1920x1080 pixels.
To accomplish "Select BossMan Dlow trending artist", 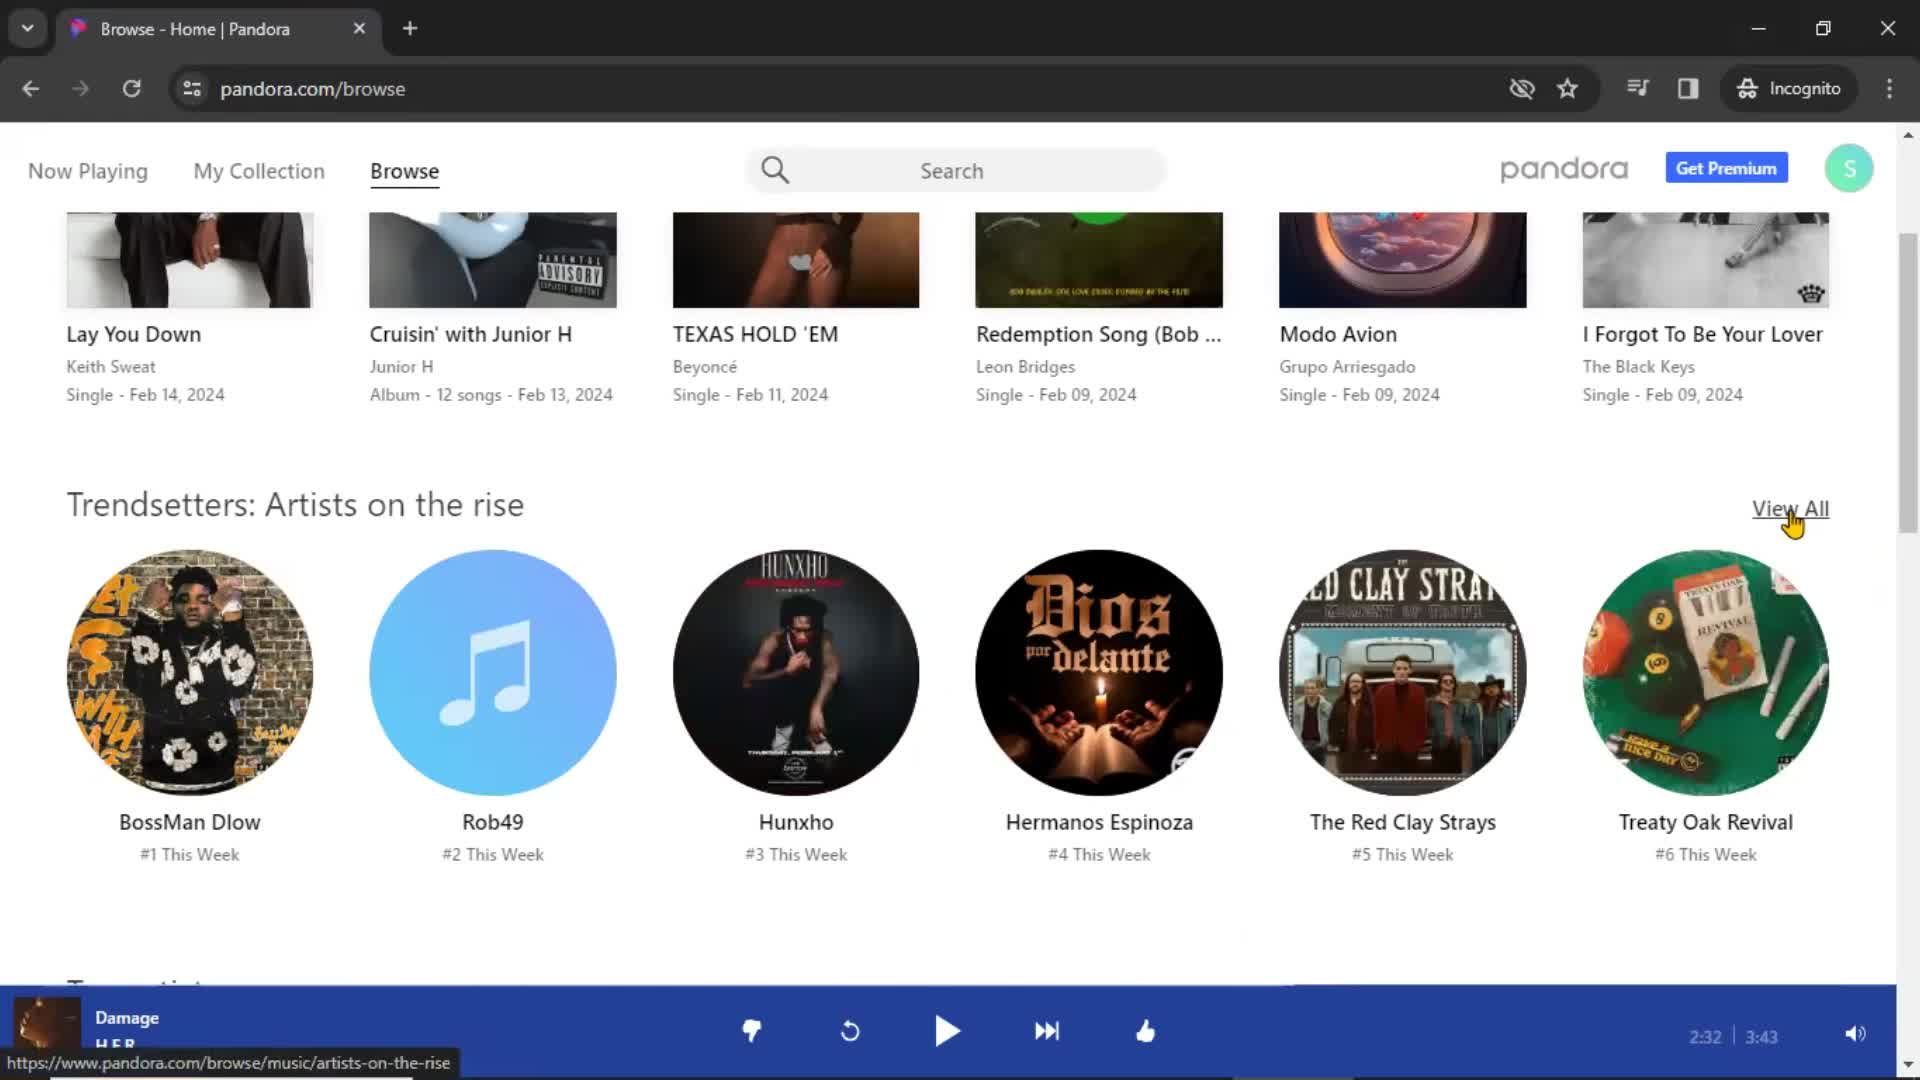I will (x=190, y=673).
